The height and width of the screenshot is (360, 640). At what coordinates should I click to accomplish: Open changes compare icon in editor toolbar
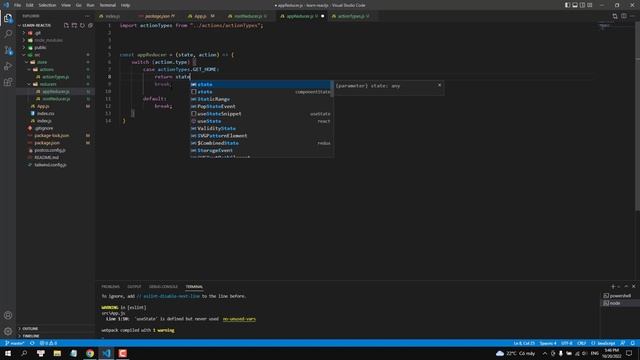coord(615,16)
